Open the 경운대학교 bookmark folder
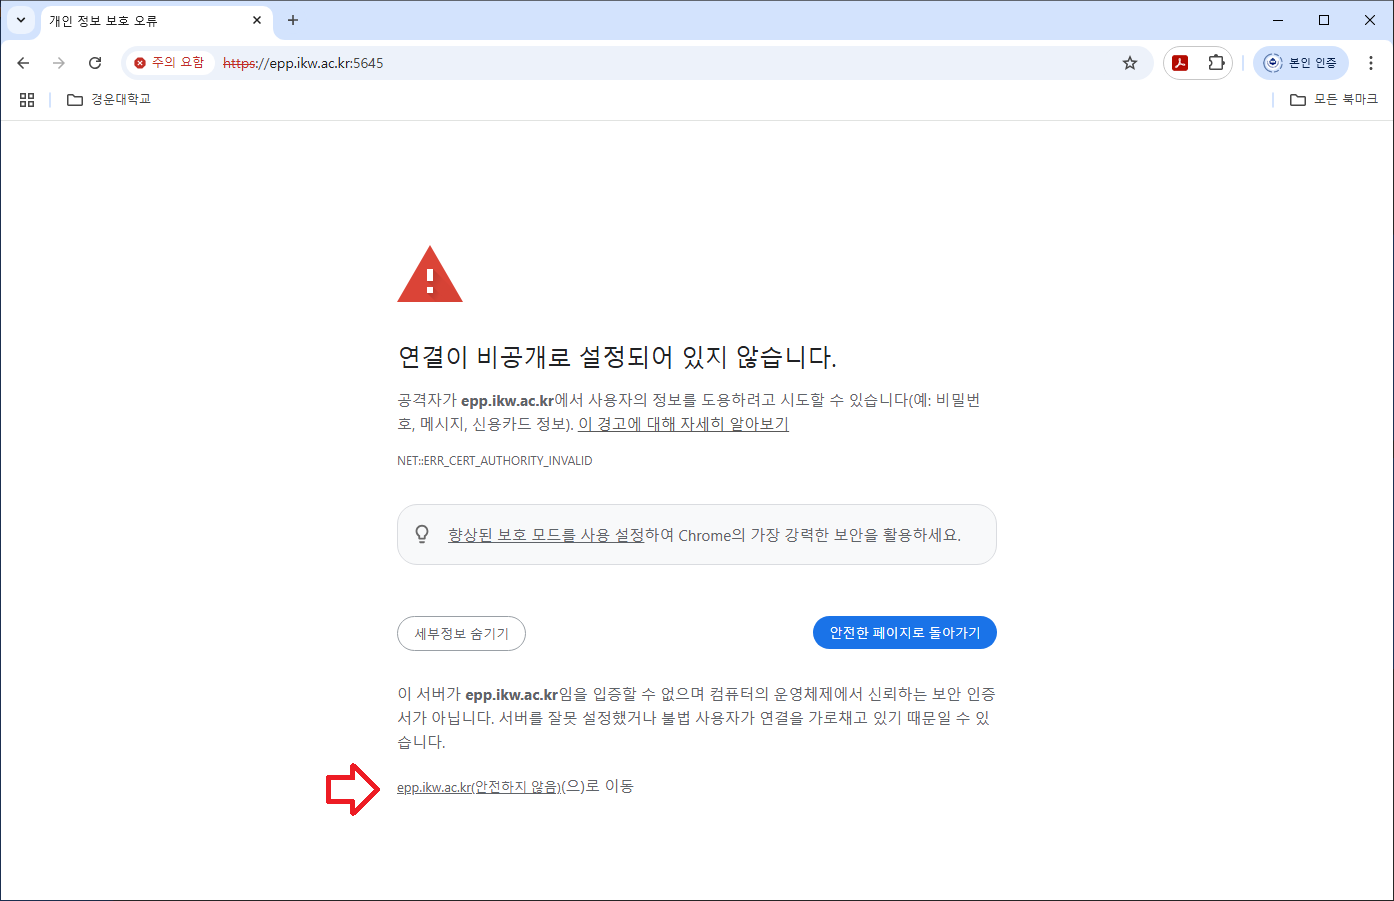The height and width of the screenshot is (901, 1394). tap(109, 100)
